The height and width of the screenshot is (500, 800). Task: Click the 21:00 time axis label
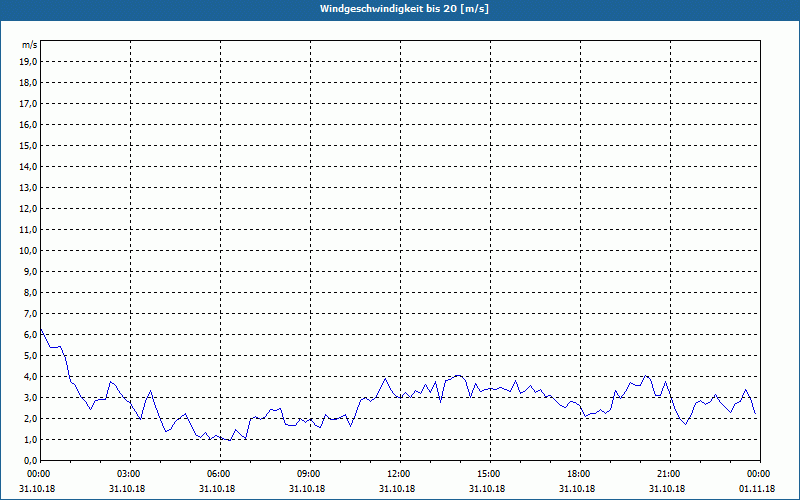pos(670,474)
